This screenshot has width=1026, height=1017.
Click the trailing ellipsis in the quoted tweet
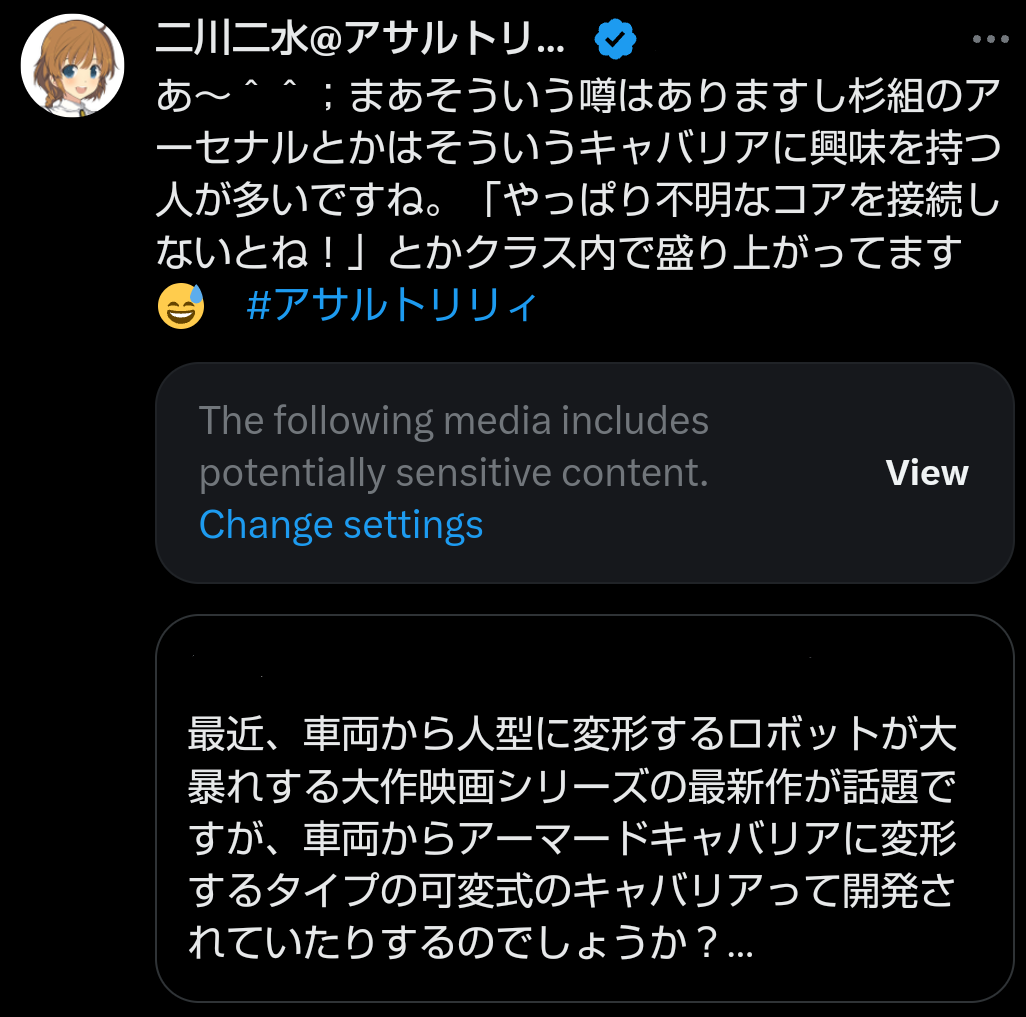point(741,945)
